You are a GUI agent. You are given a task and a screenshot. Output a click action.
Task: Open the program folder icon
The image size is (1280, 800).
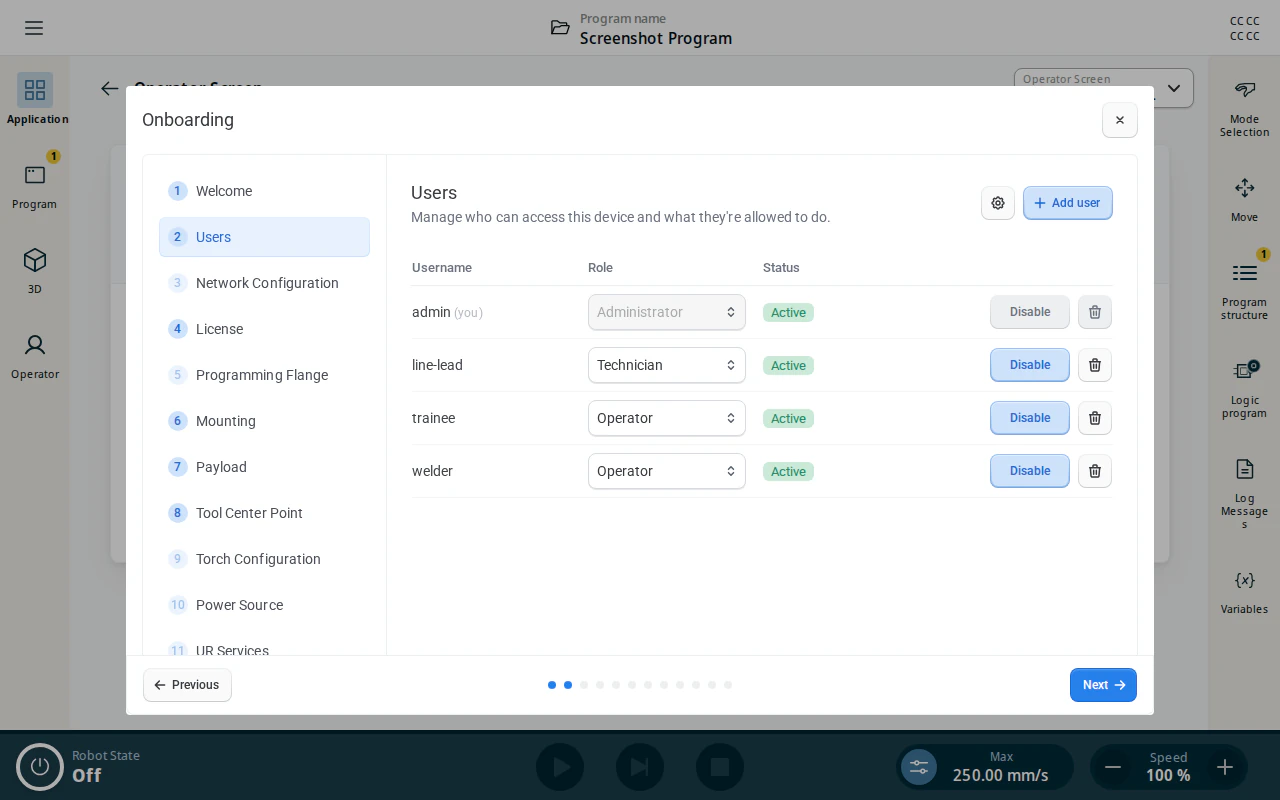pyautogui.click(x=560, y=28)
